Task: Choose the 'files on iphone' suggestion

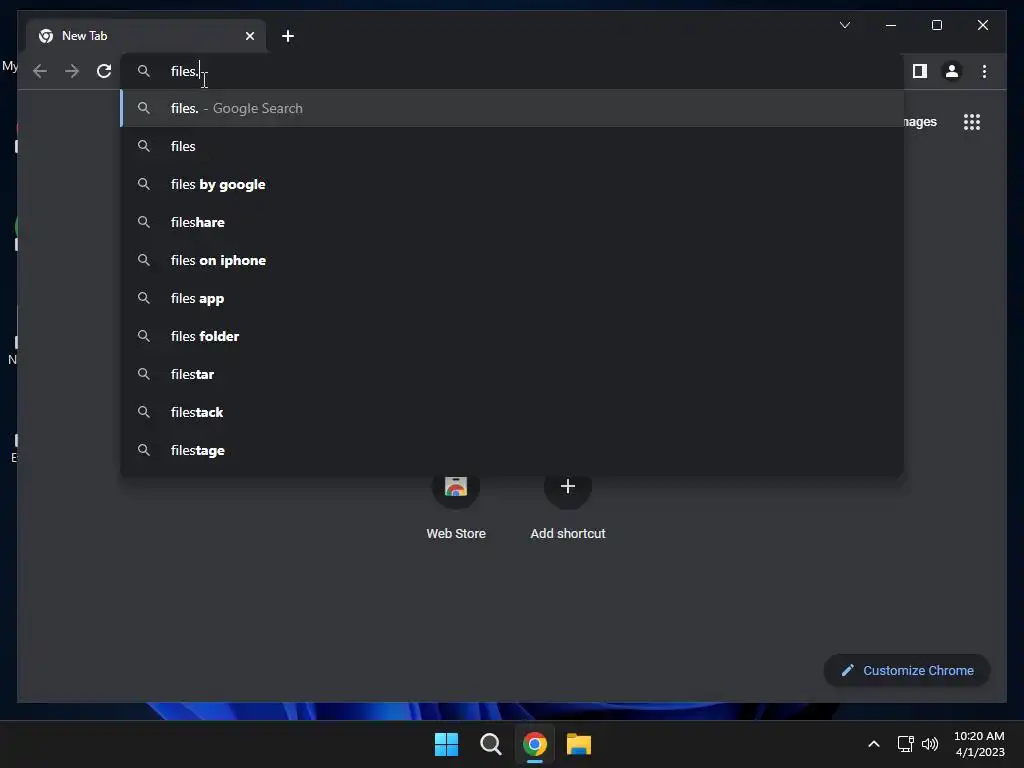Action: click(512, 260)
